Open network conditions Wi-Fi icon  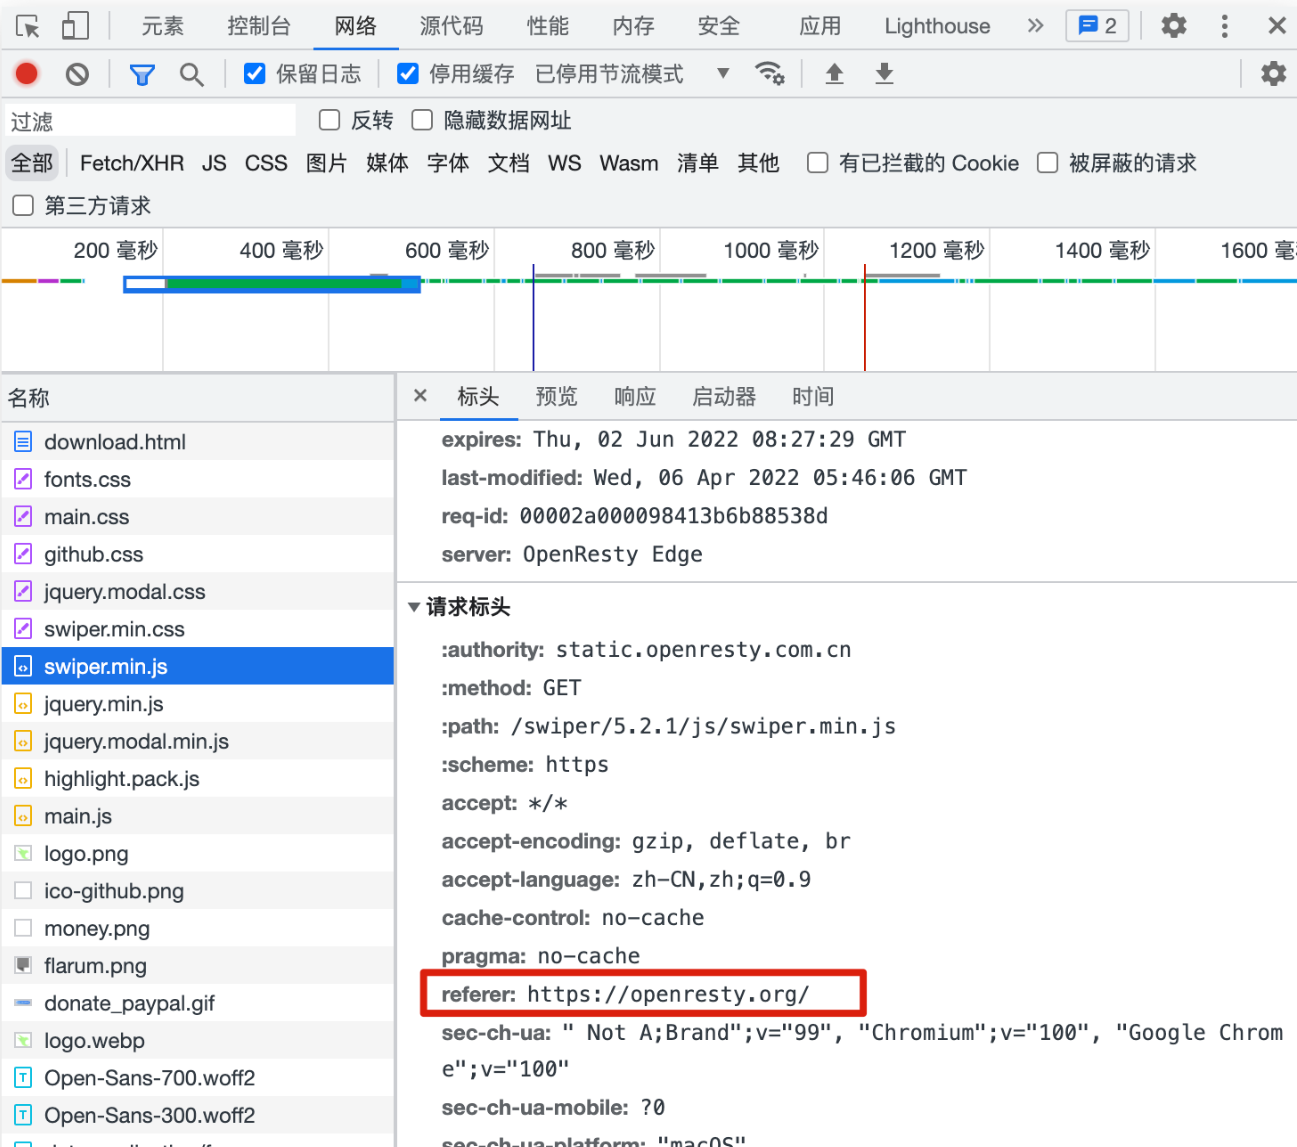pos(769,73)
